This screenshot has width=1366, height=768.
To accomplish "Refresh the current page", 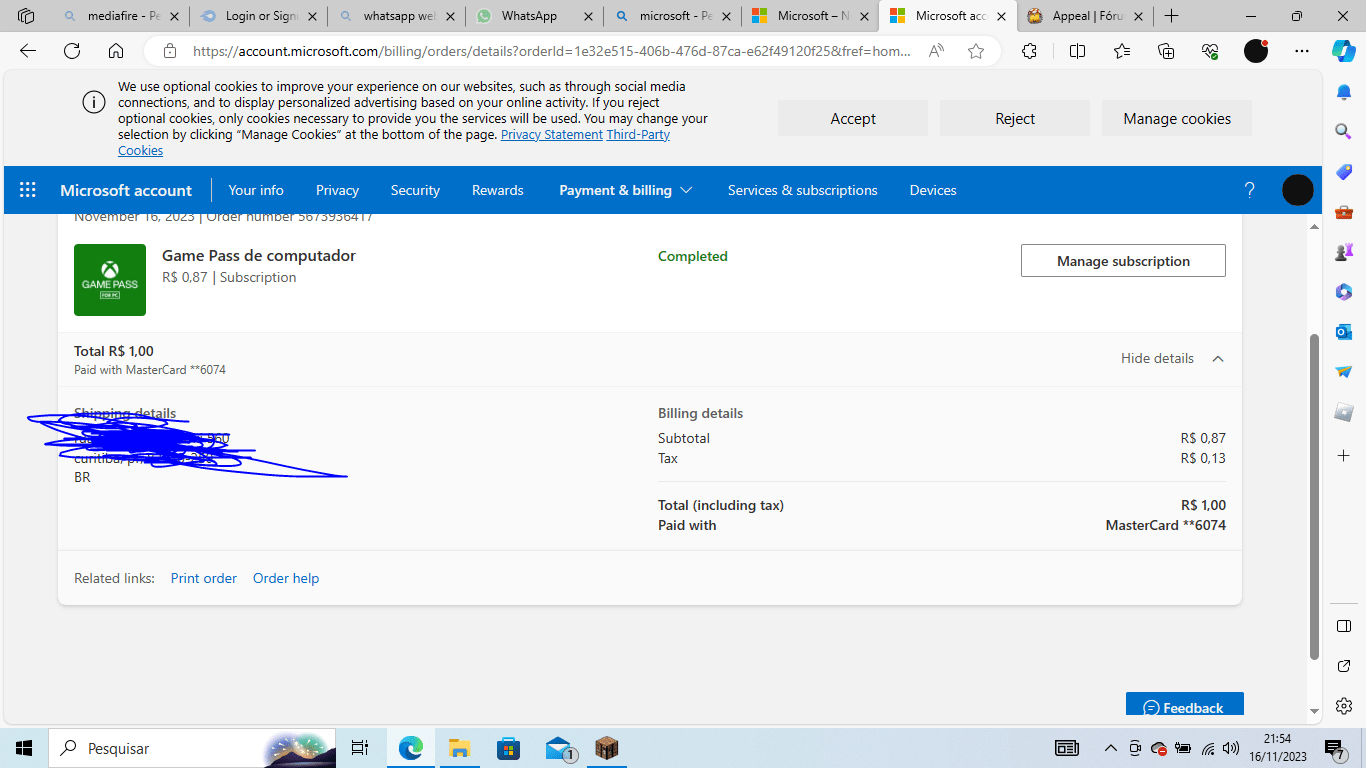I will click(x=72, y=51).
